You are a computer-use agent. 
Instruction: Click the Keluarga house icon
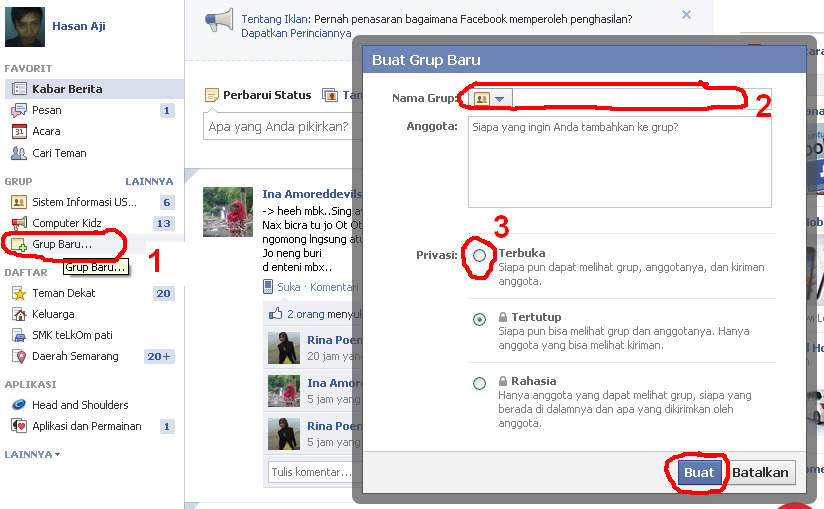[x=19, y=314]
